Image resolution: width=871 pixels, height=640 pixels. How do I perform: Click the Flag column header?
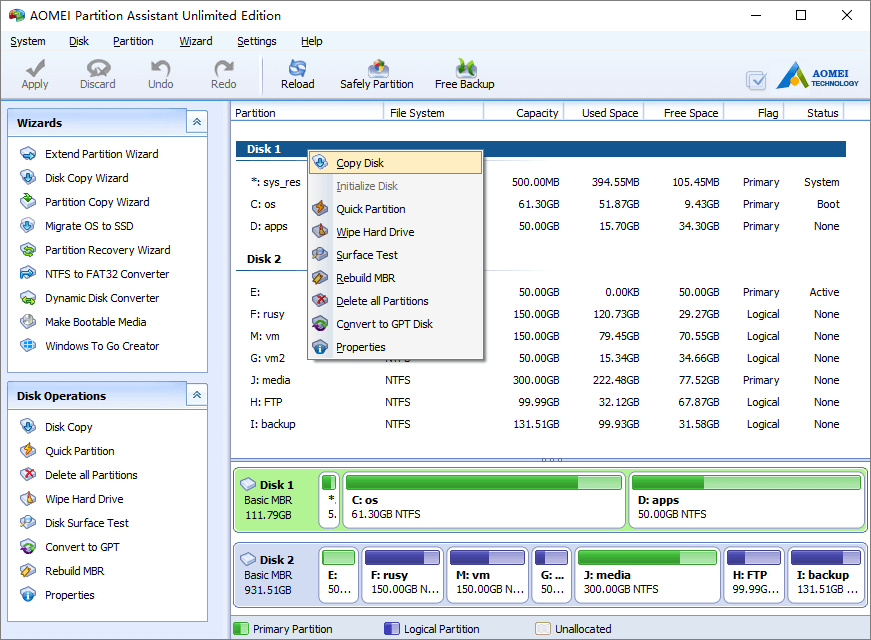[754, 113]
